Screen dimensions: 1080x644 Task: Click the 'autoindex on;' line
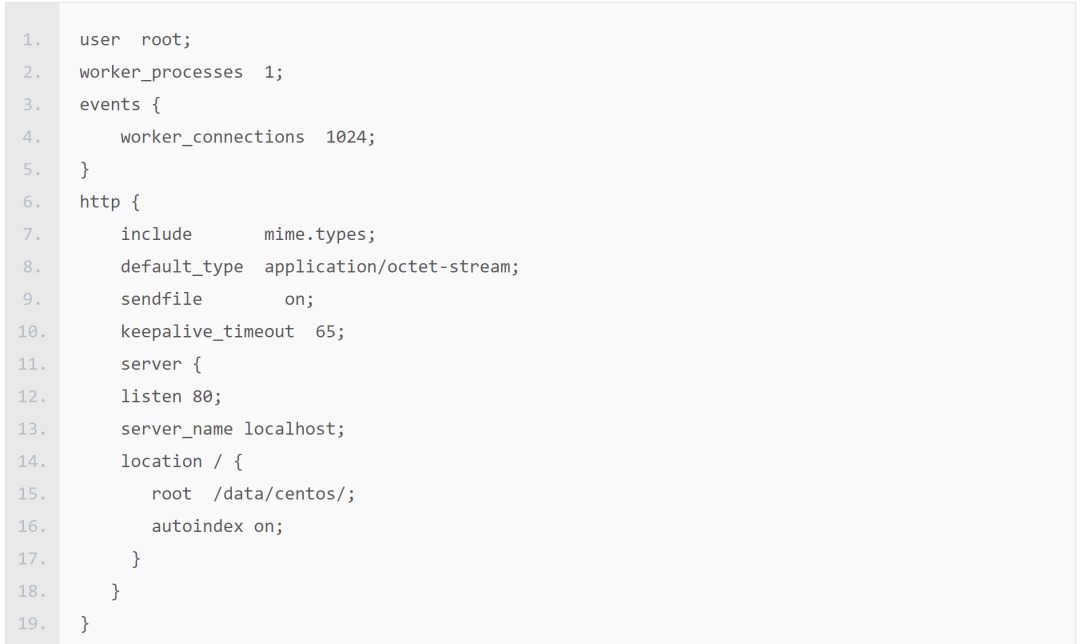click(218, 526)
